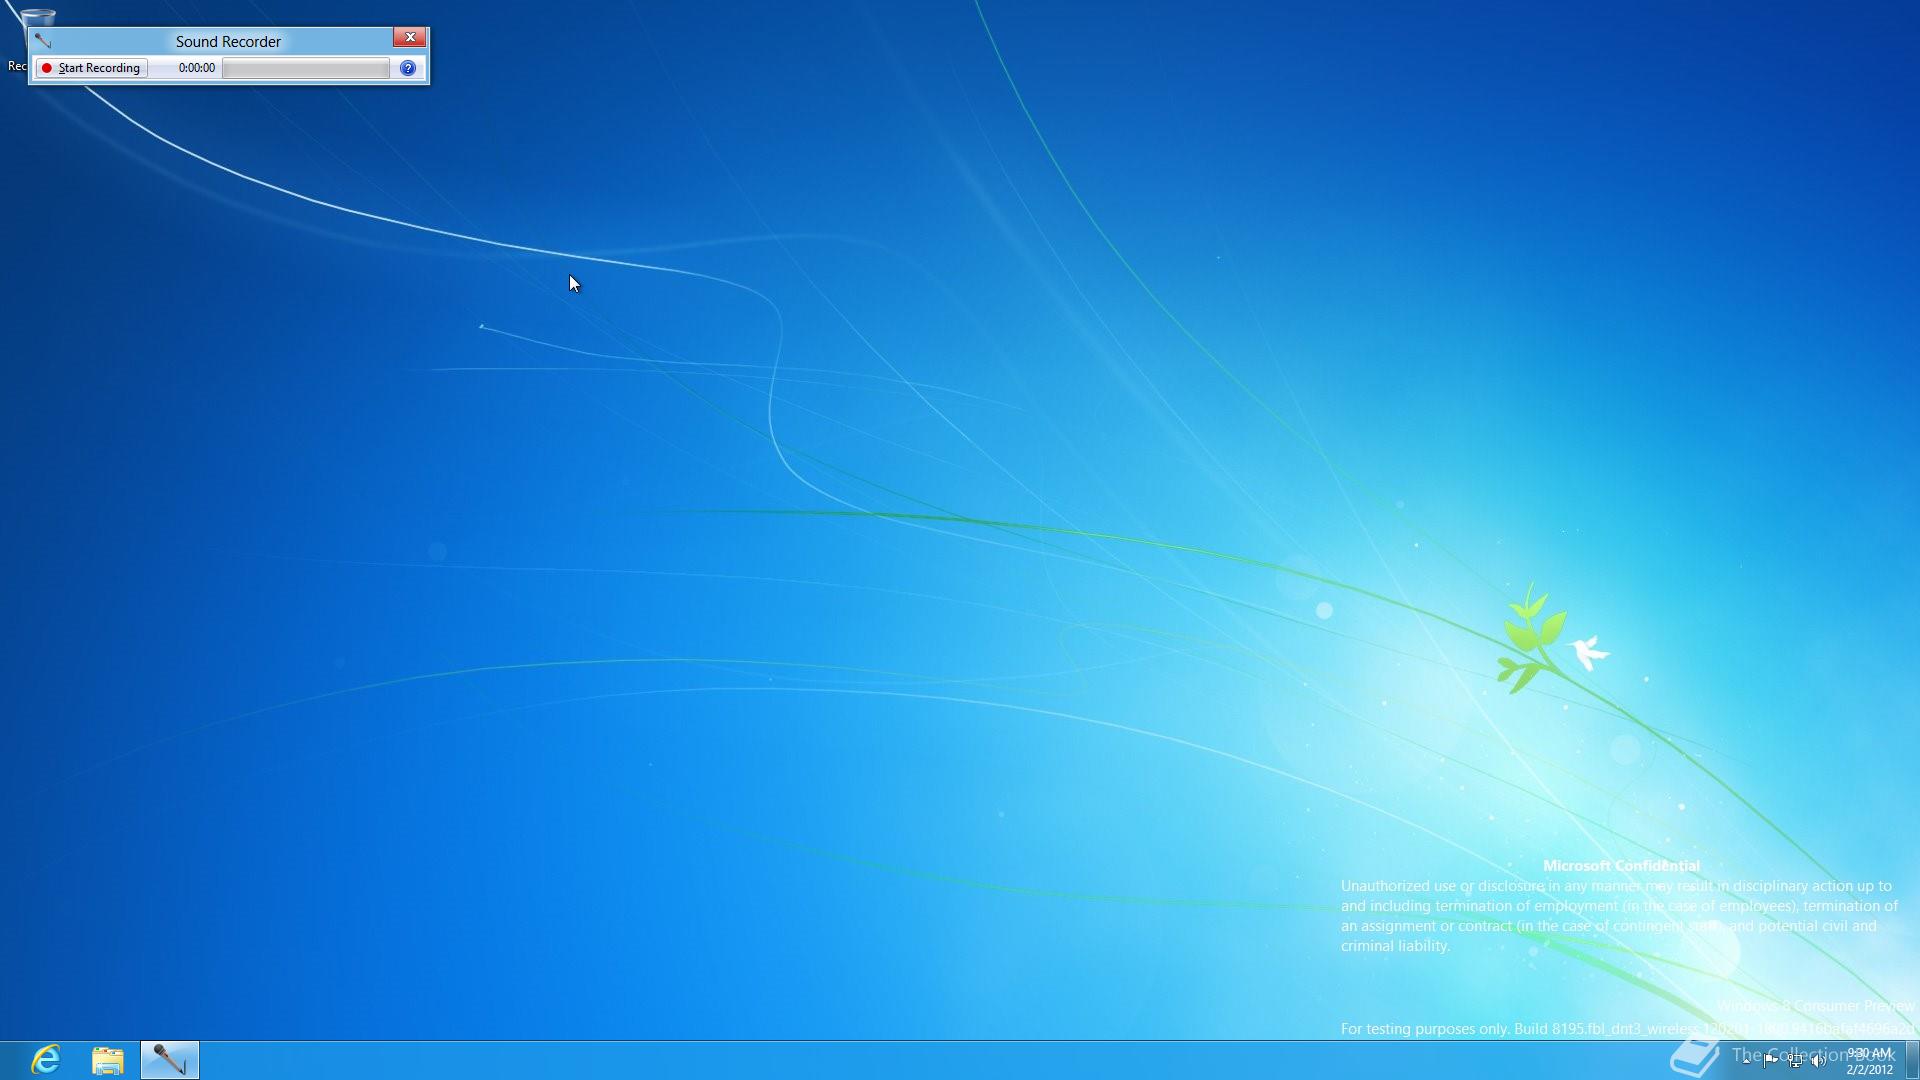Open the network status tray icon
Screen dimensions: 1920x1080
(x=1794, y=1060)
